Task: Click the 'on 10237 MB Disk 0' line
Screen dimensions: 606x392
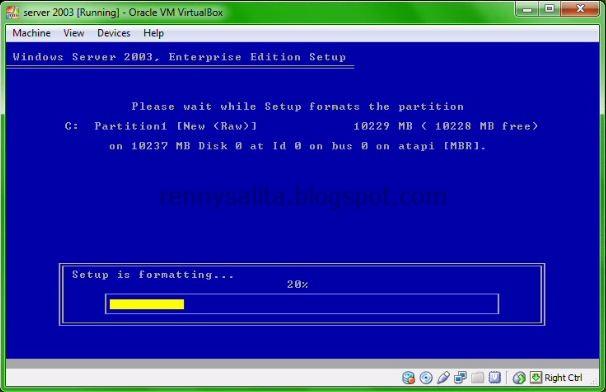Action: 298,146
